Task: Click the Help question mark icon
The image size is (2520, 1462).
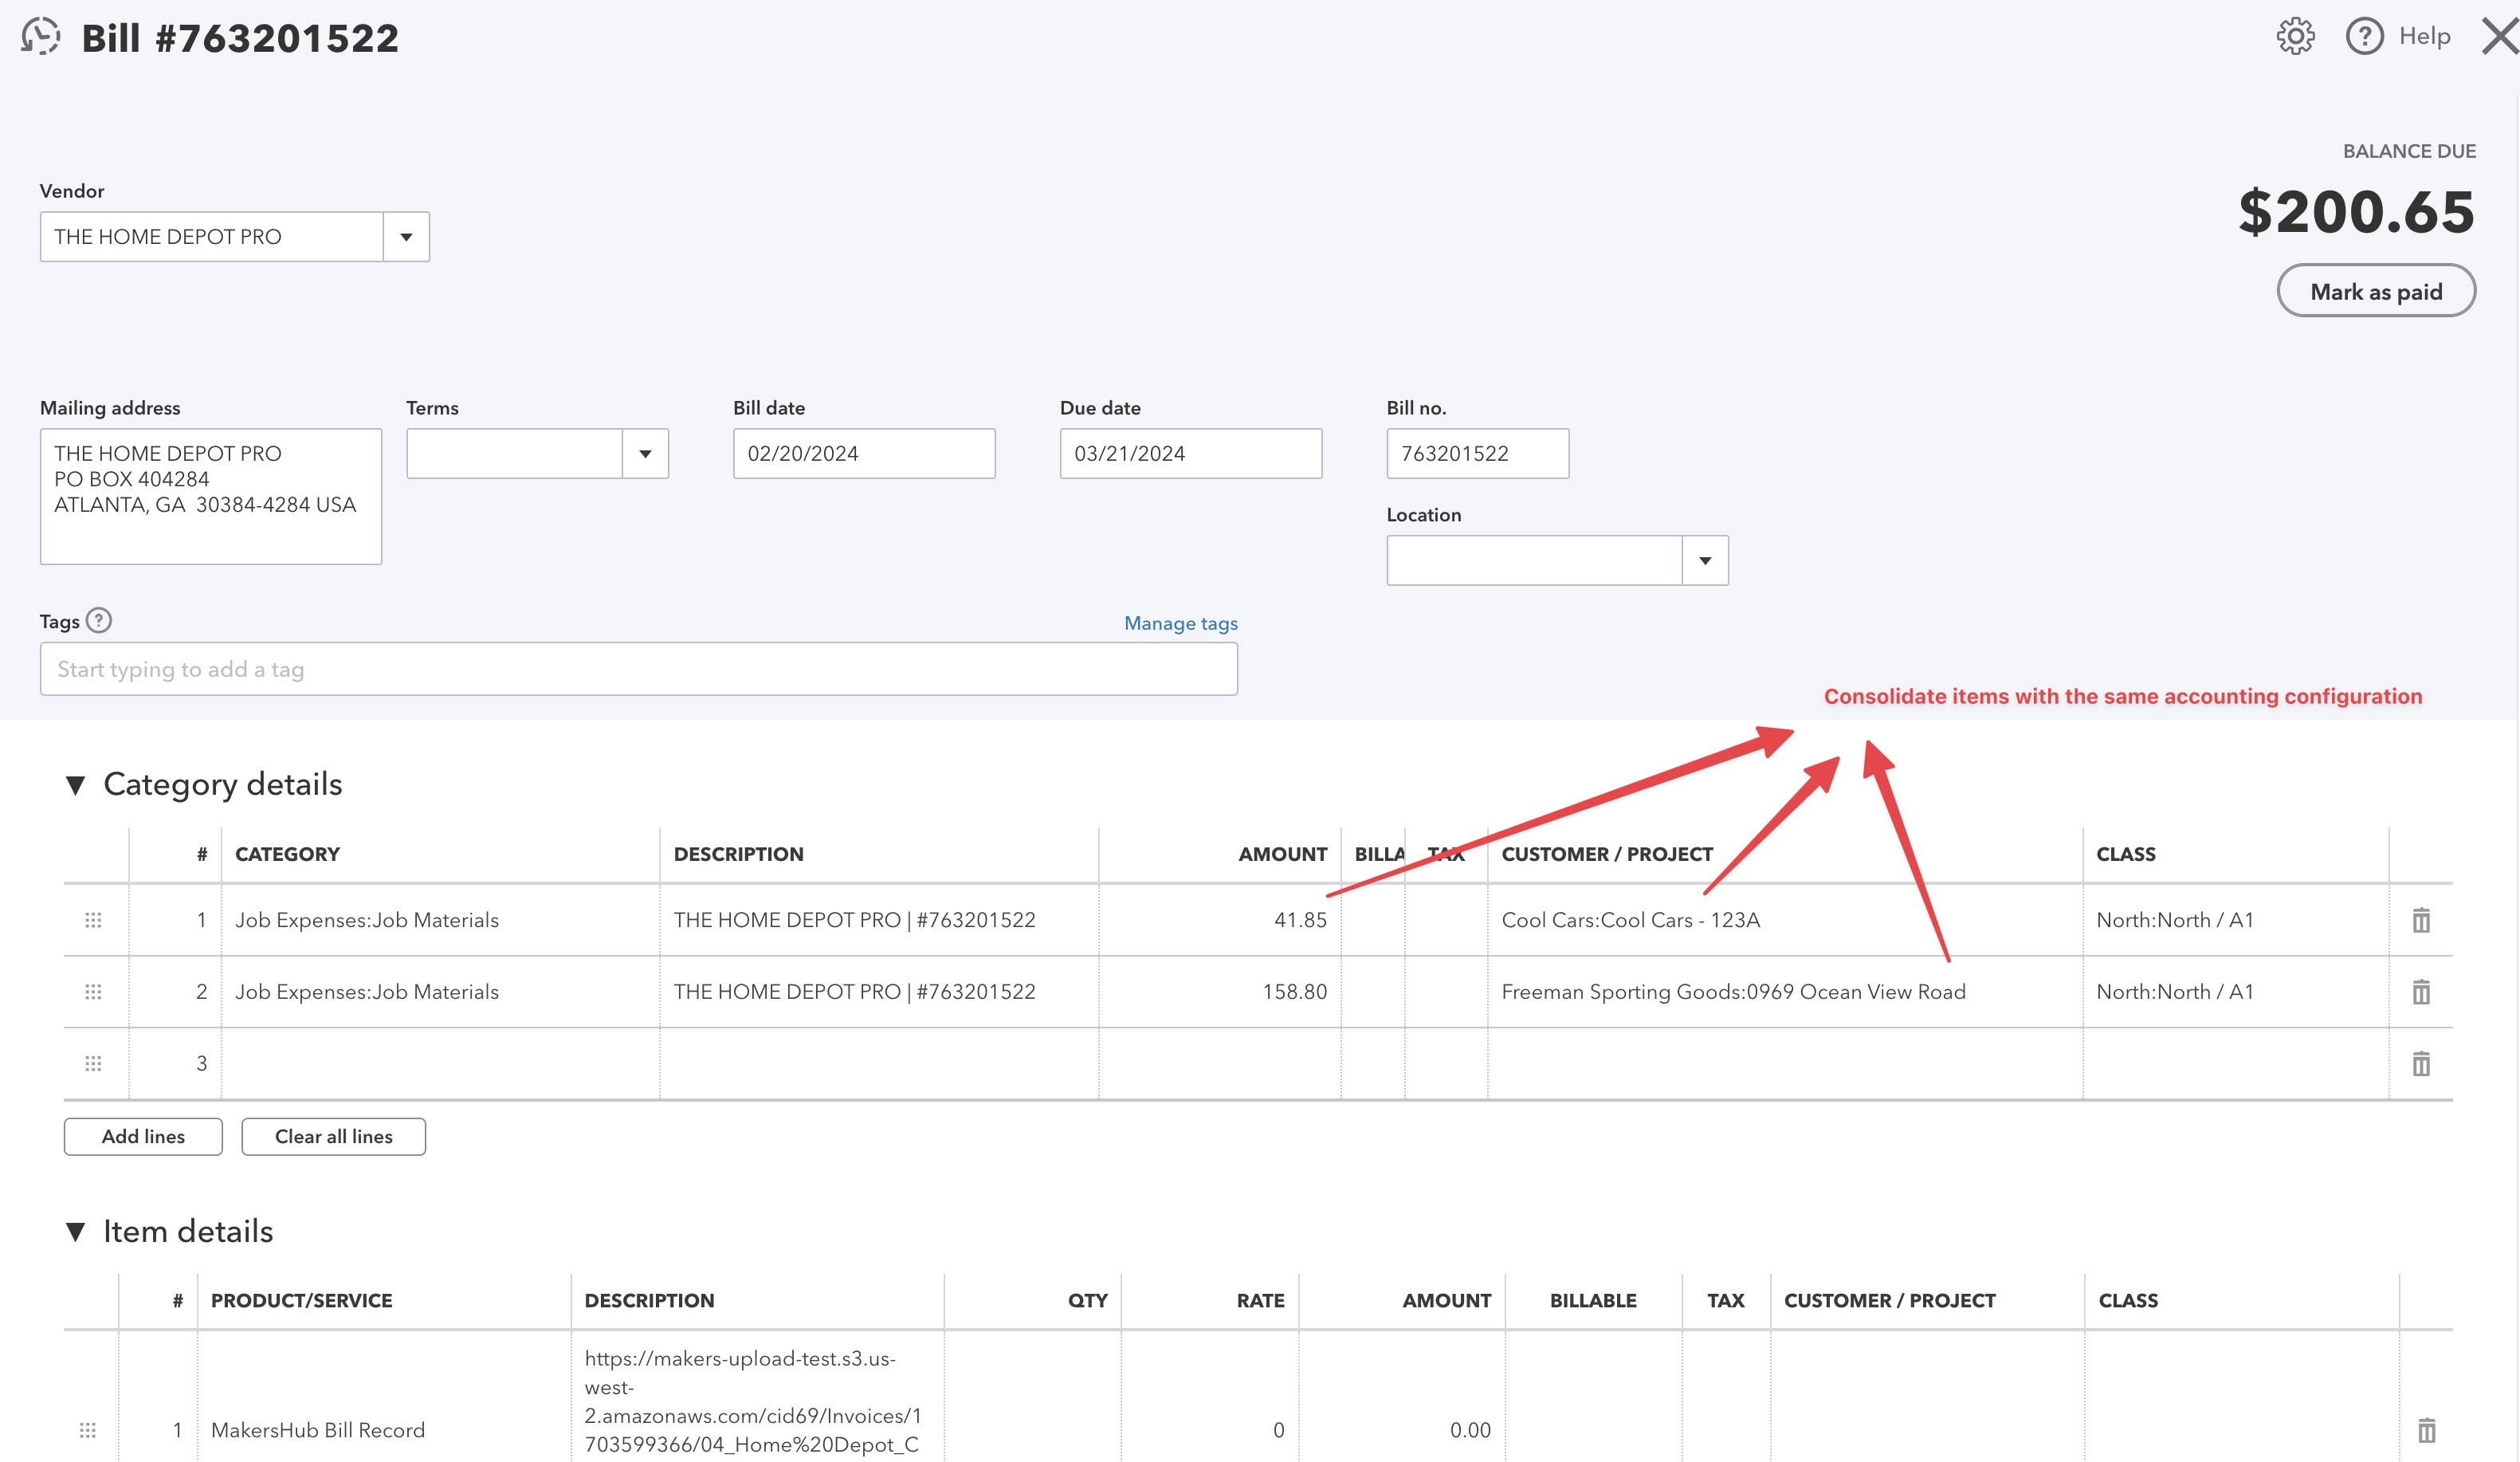Action: tap(2364, 36)
